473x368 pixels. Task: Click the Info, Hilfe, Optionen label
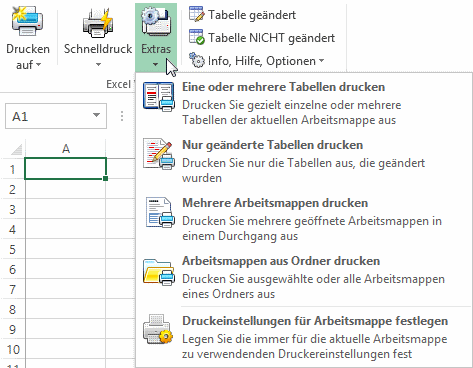click(262, 61)
